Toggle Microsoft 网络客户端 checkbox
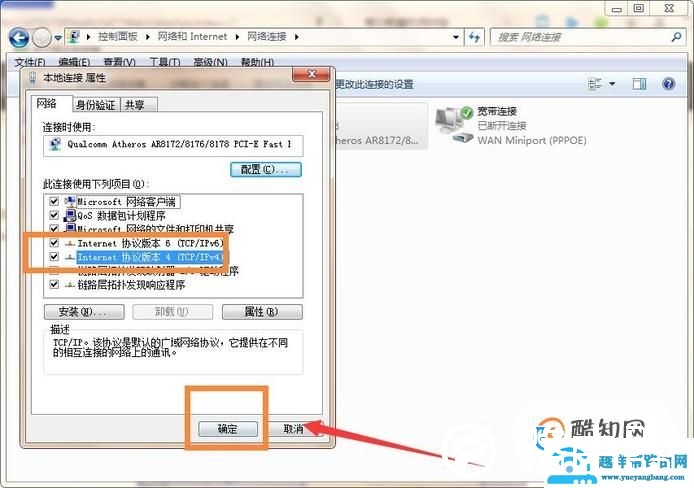This screenshot has height=488, width=694. pos(54,201)
